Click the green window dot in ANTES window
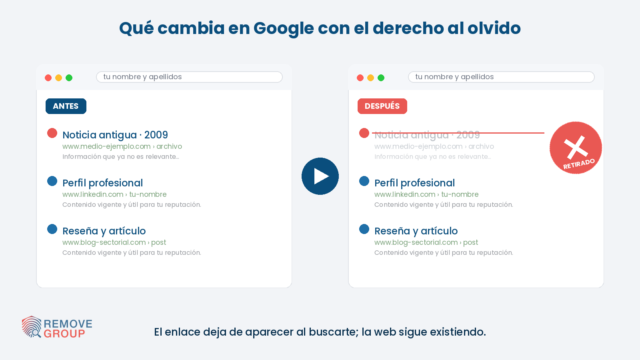The height and width of the screenshot is (360, 640). tap(69, 78)
